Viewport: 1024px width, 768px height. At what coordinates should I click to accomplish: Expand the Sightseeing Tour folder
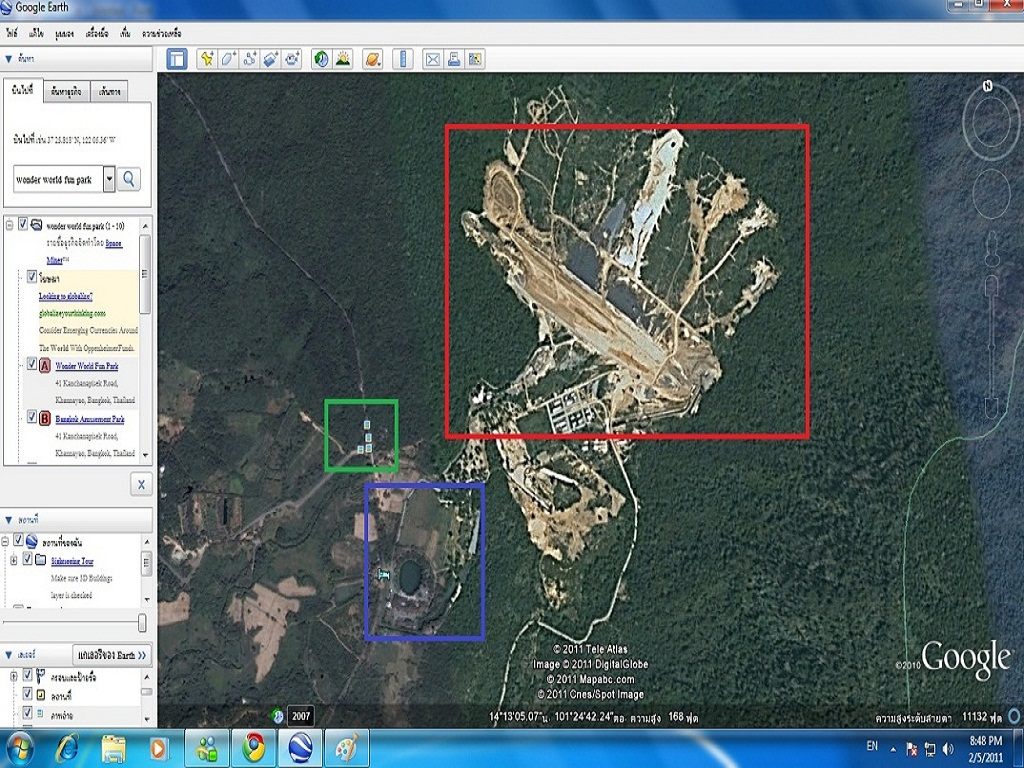[14, 560]
